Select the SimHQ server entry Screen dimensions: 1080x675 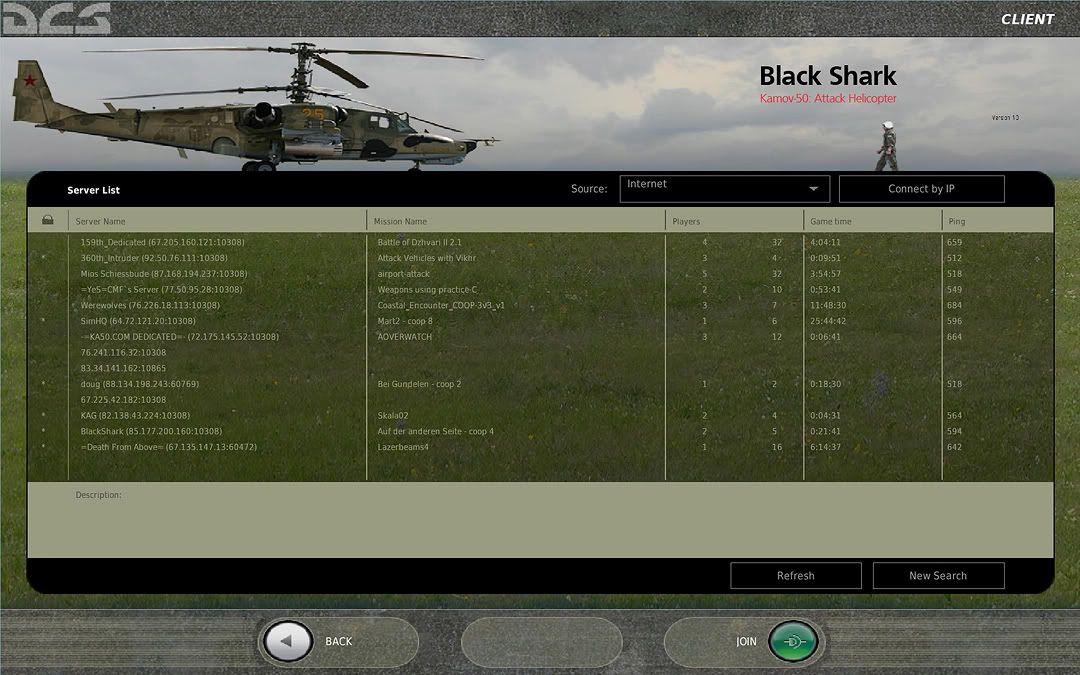pyautogui.click(x=138, y=321)
